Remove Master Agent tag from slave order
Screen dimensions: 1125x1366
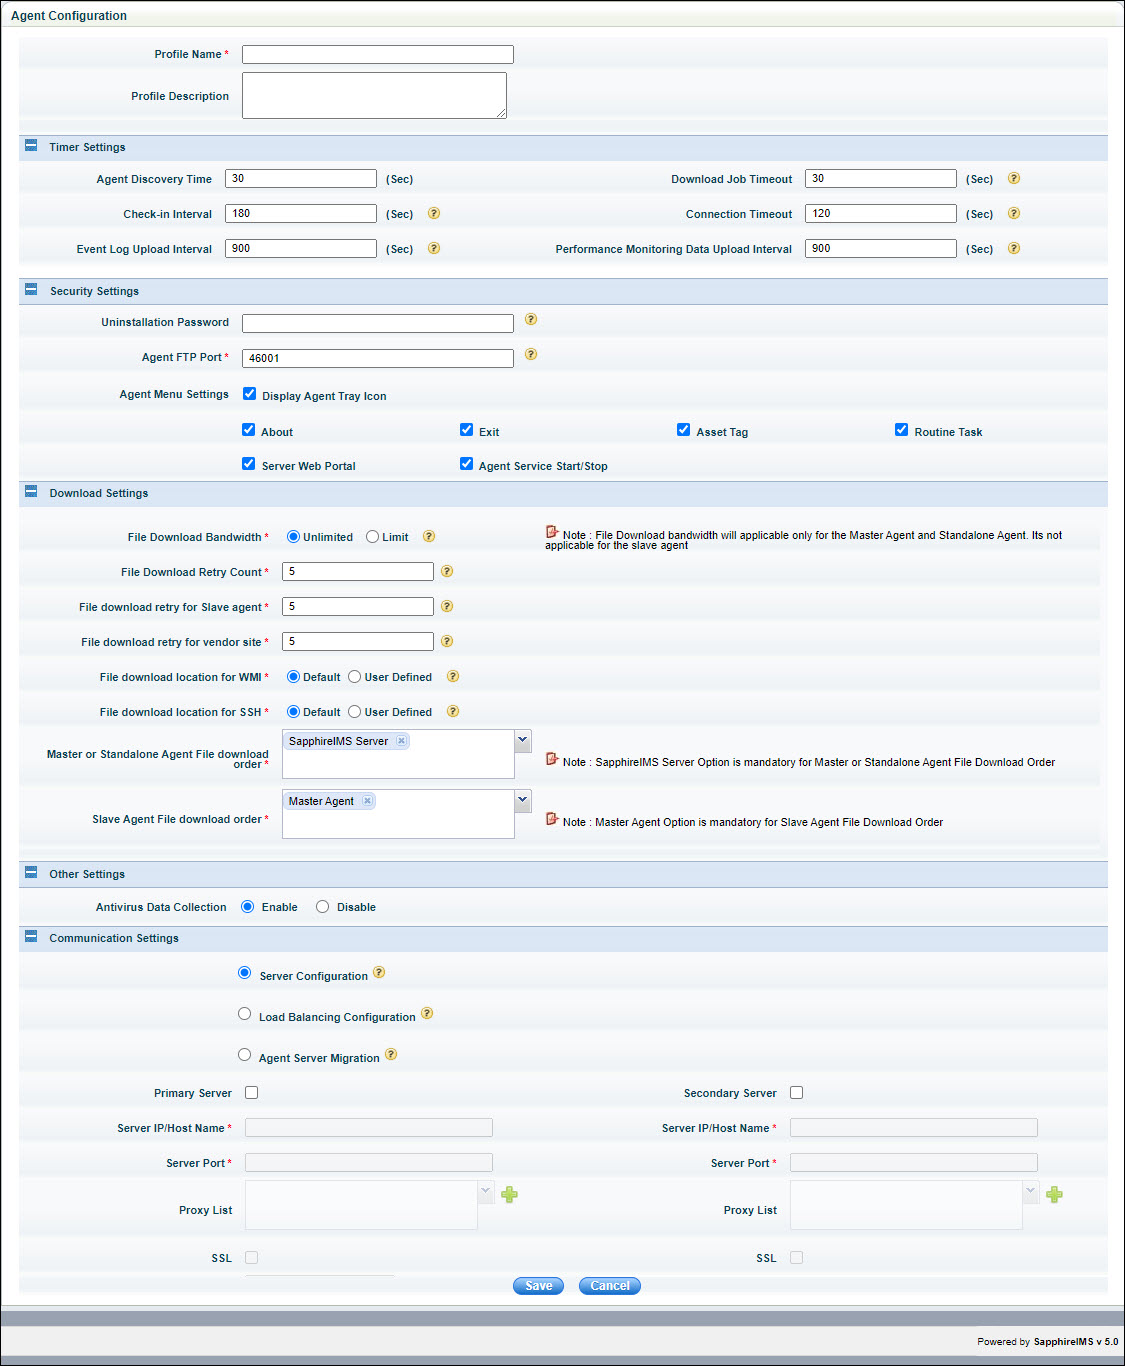(x=367, y=801)
